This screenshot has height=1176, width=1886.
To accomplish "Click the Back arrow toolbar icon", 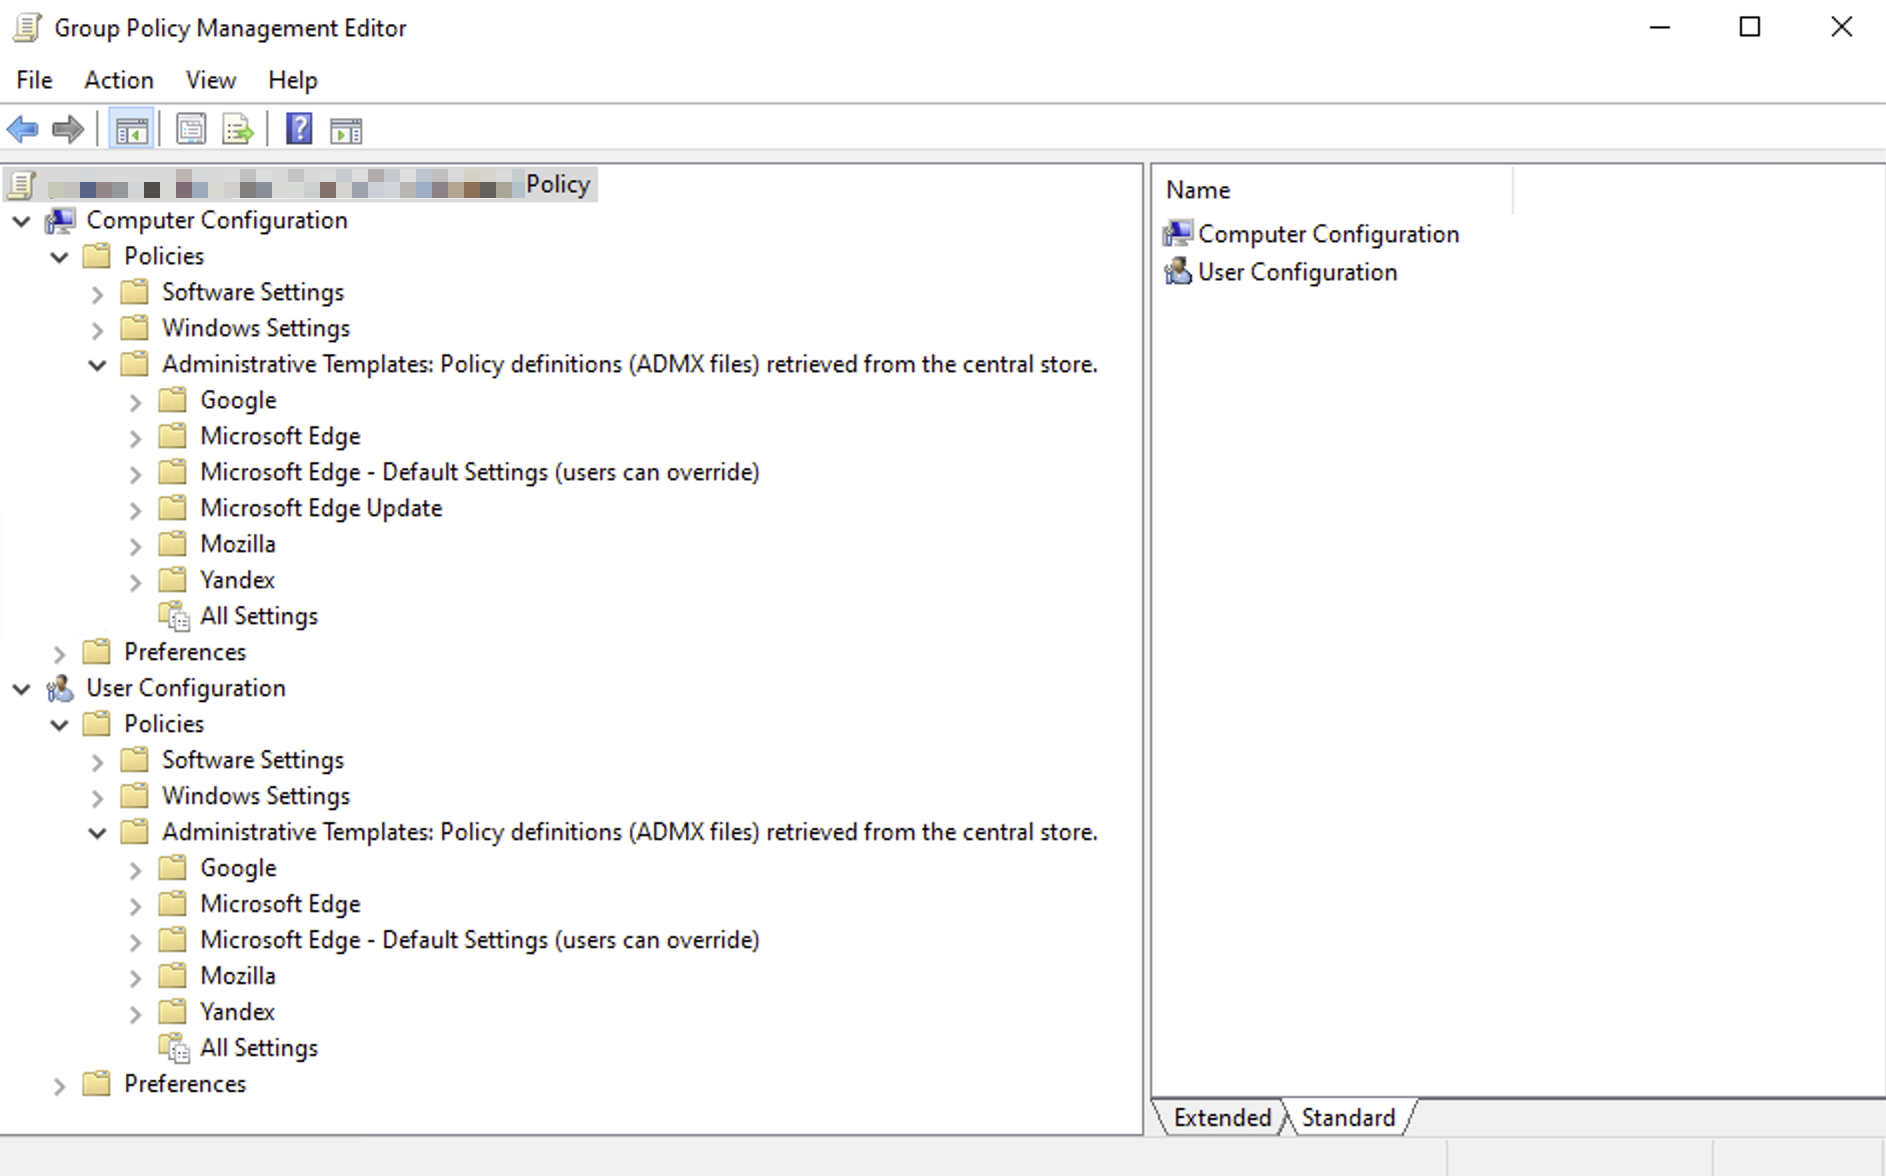I will point(22,130).
